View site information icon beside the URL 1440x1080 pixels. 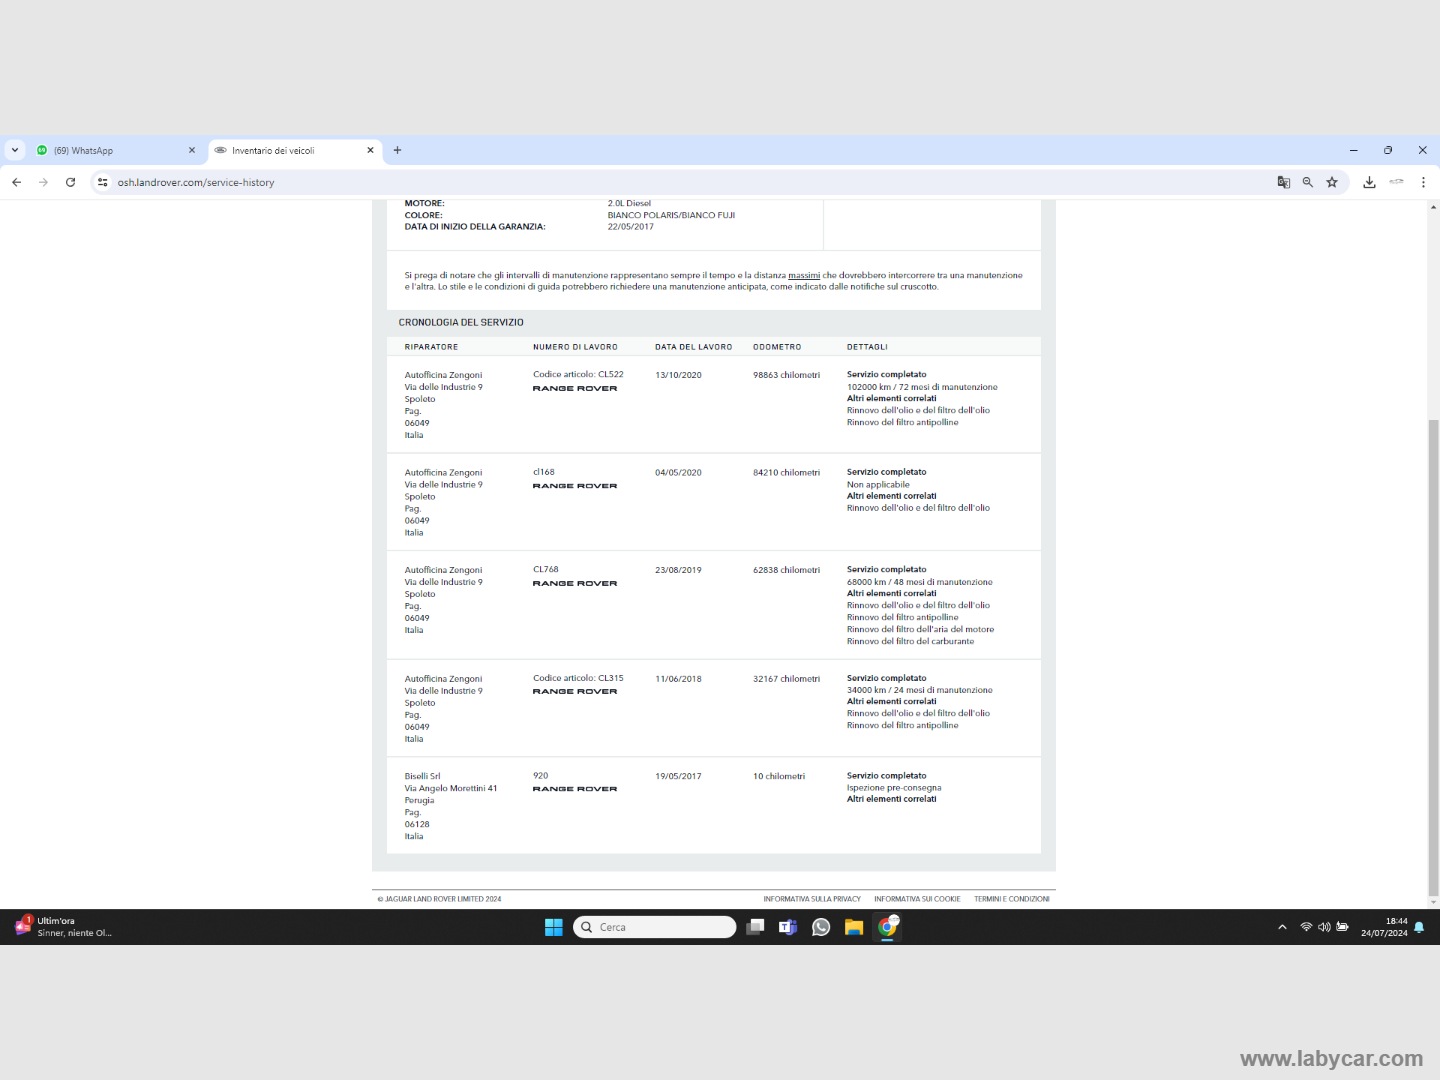(102, 182)
